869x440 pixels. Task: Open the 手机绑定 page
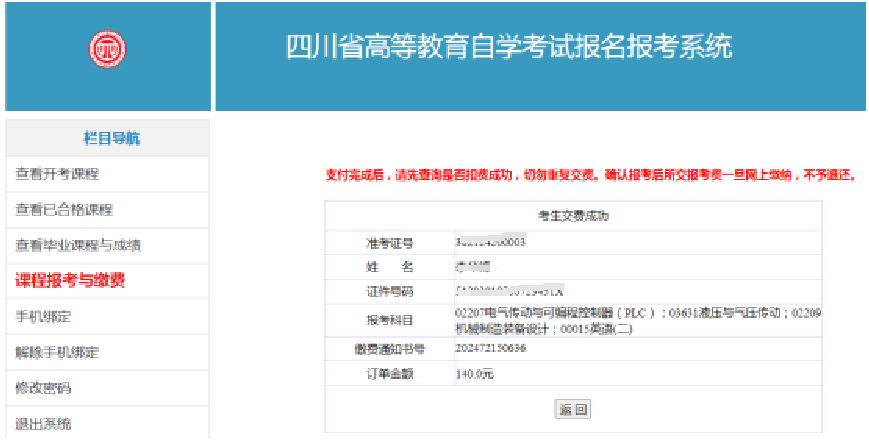43,317
